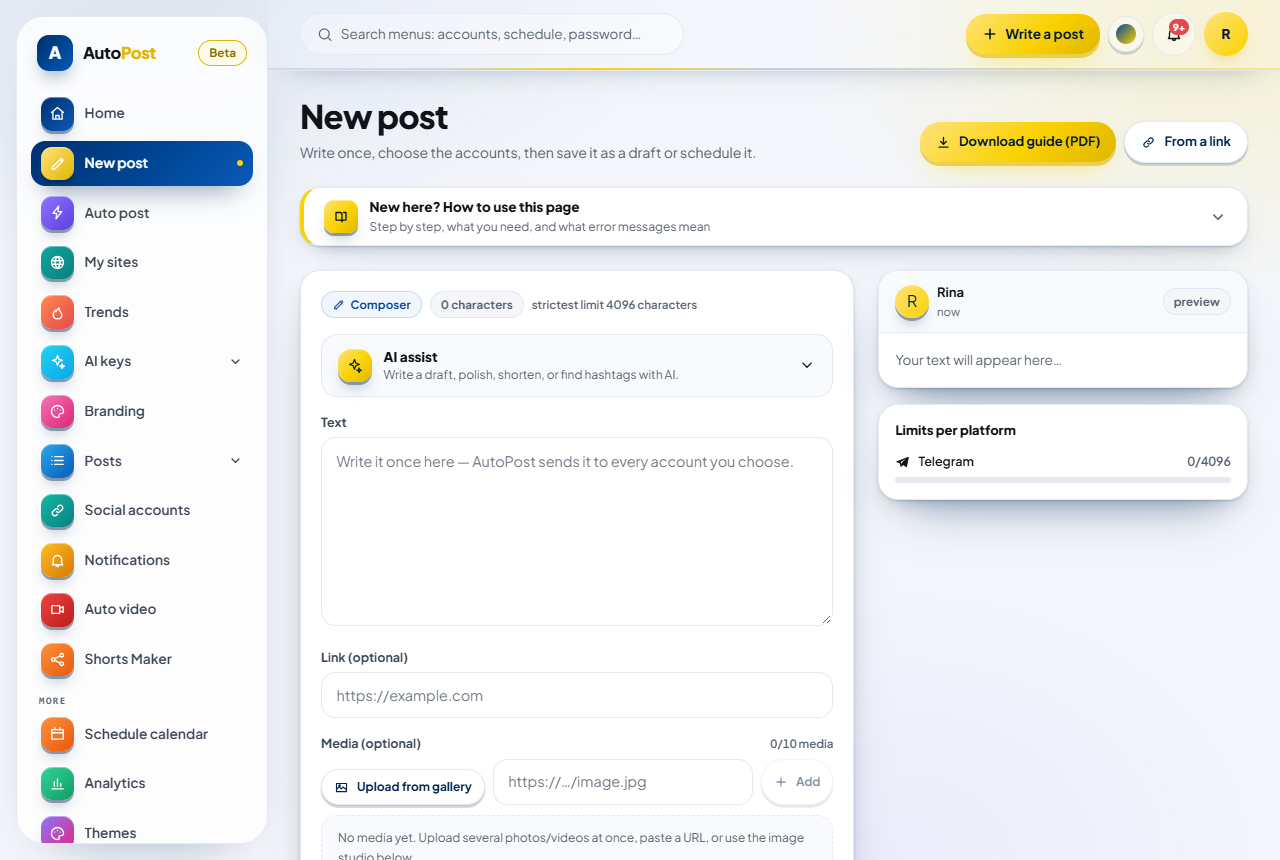Screen dimensions: 1280x860
Task: Click the AutoPost logo icon
Action: 55,53
